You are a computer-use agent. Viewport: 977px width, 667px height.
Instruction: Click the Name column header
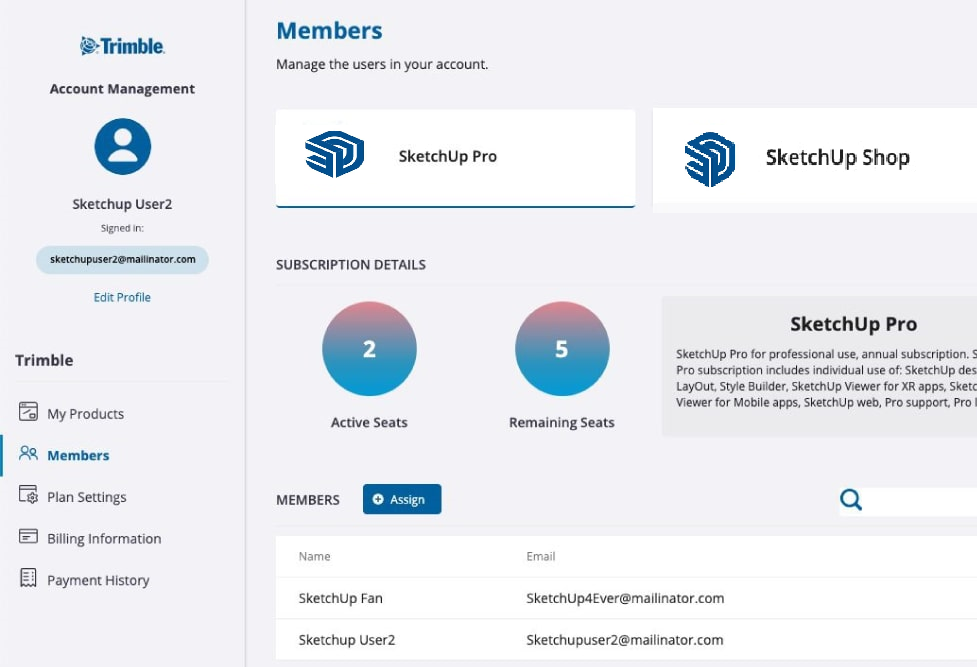pyautogui.click(x=315, y=557)
